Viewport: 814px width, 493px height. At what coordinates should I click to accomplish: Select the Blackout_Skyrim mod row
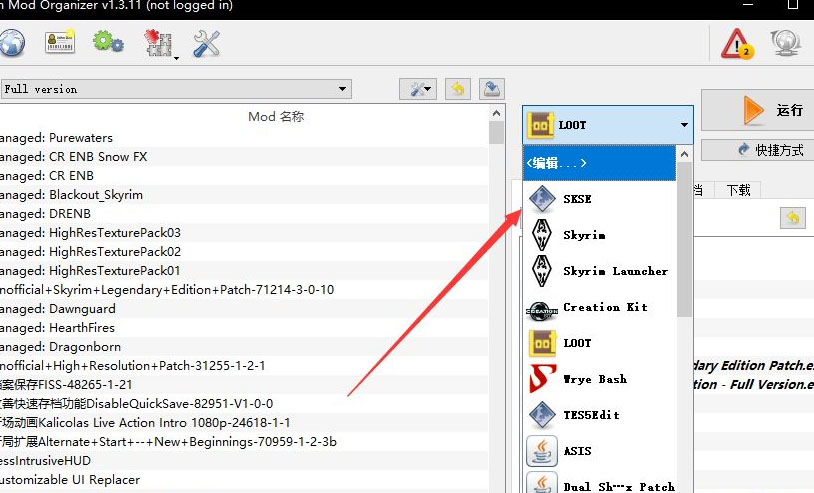pyautogui.click(x=244, y=195)
